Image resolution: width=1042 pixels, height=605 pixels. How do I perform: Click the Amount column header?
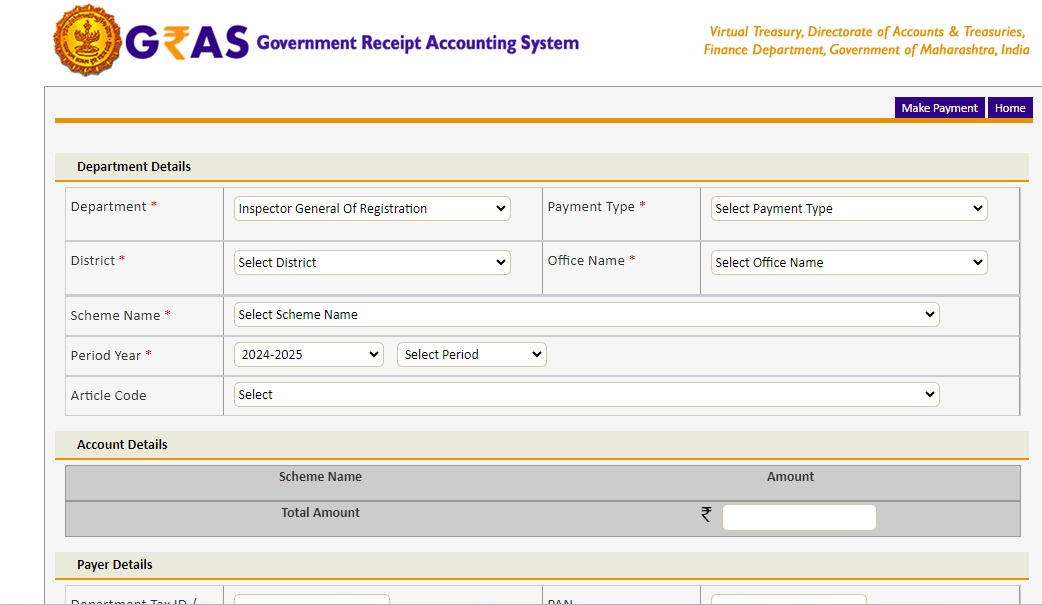(790, 477)
